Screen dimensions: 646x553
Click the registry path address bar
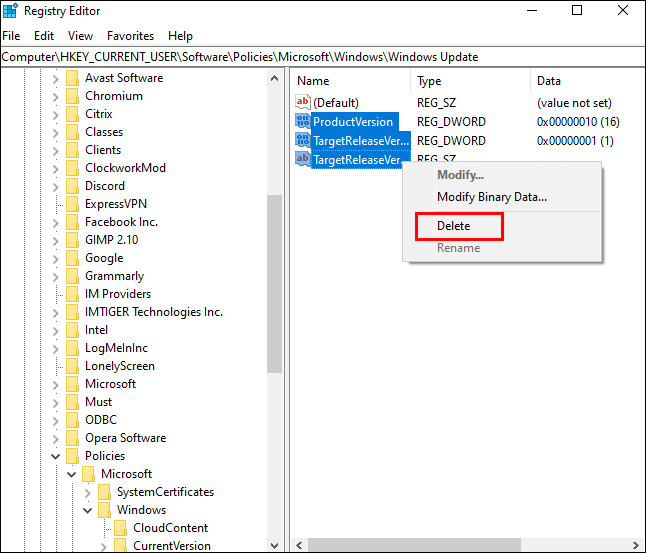click(x=323, y=57)
